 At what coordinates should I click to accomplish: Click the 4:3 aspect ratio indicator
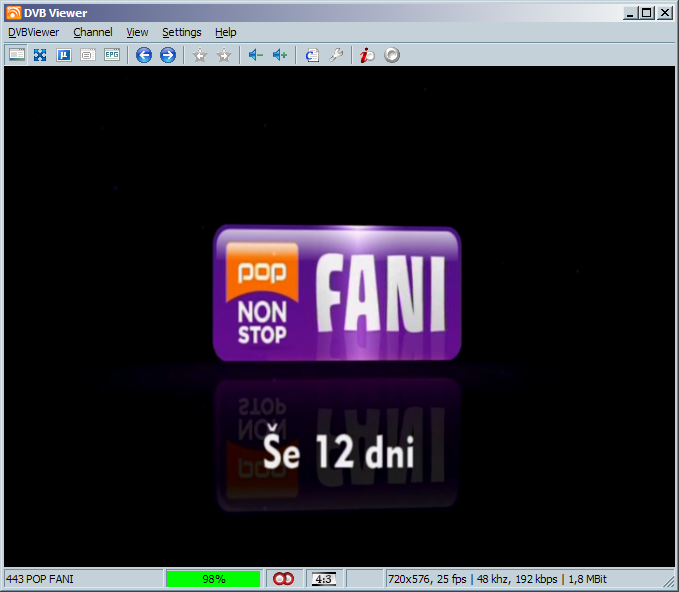tap(323, 579)
